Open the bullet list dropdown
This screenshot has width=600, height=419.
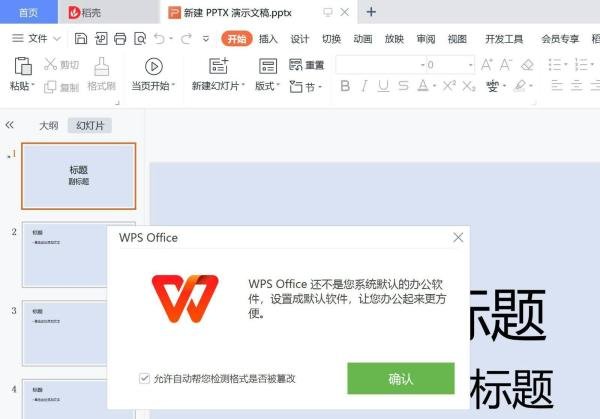[566, 65]
